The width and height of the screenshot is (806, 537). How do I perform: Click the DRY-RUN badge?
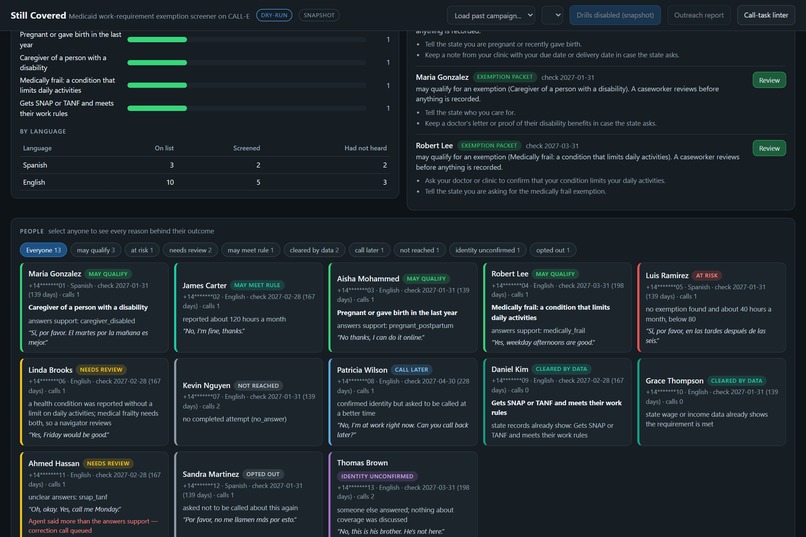(x=274, y=15)
